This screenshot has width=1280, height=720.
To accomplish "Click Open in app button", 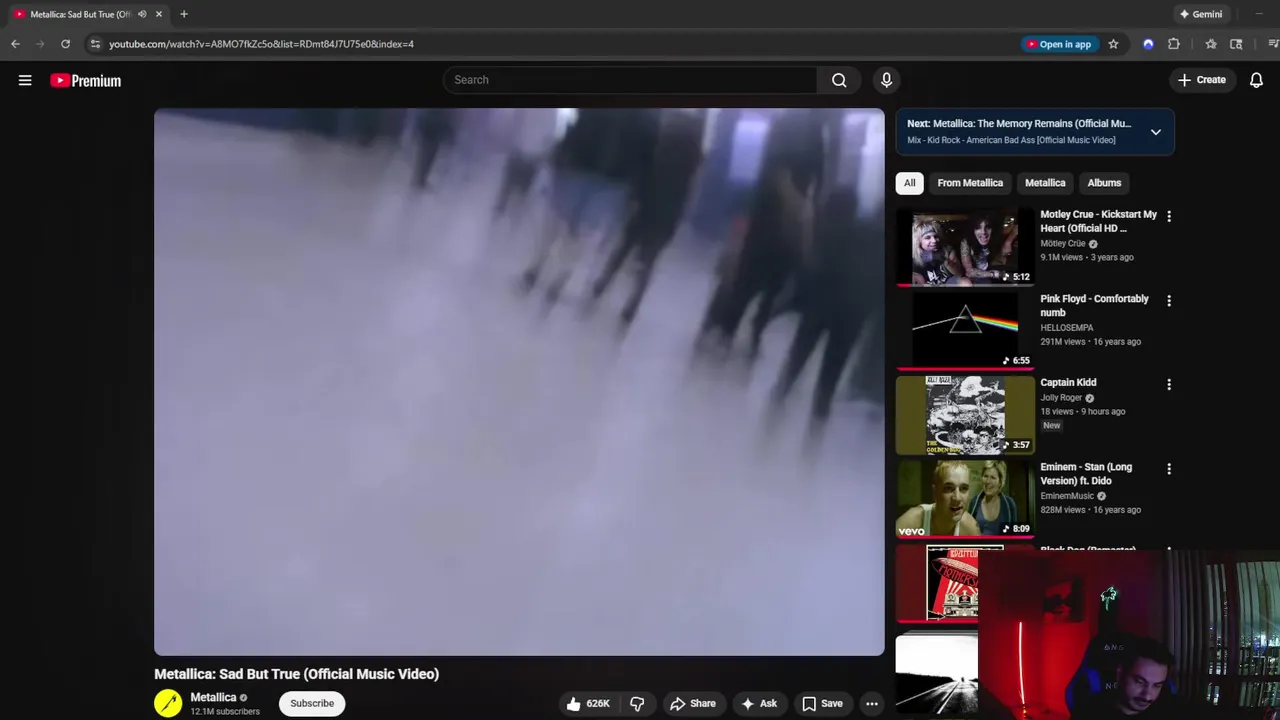I will point(1060,44).
